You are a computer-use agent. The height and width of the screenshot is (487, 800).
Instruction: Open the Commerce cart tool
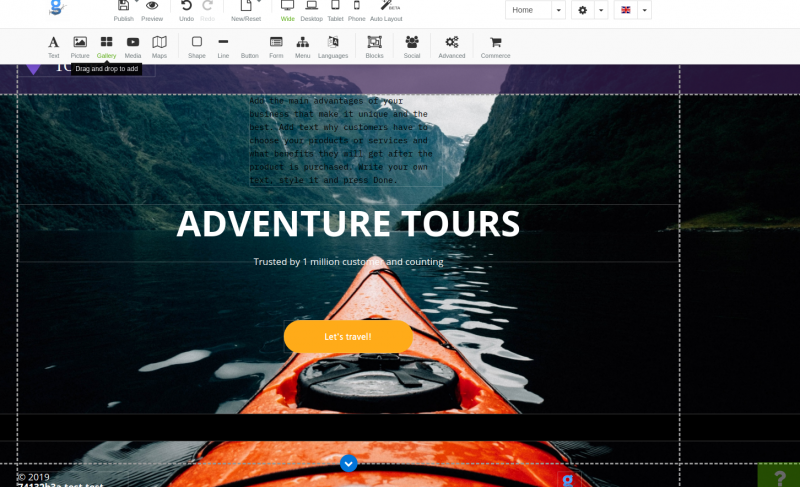pyautogui.click(x=495, y=47)
